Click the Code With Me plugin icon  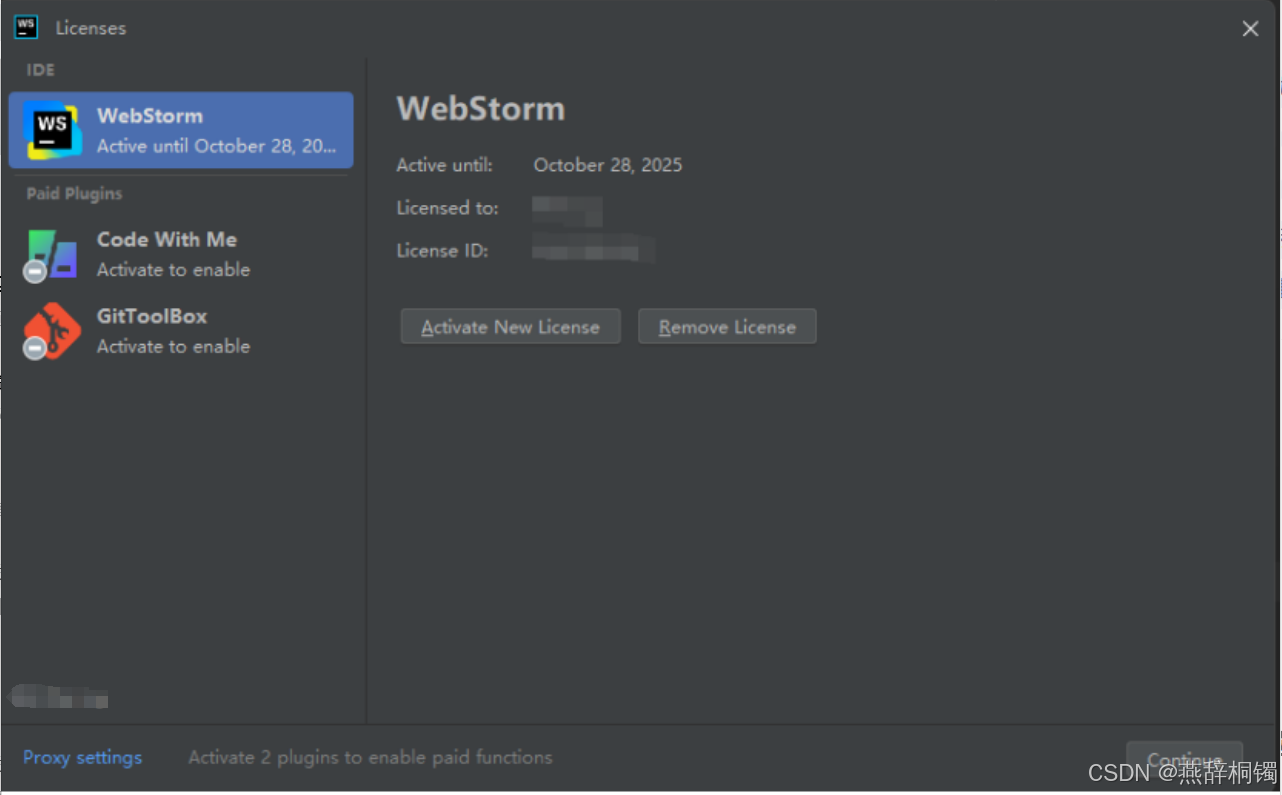point(50,255)
